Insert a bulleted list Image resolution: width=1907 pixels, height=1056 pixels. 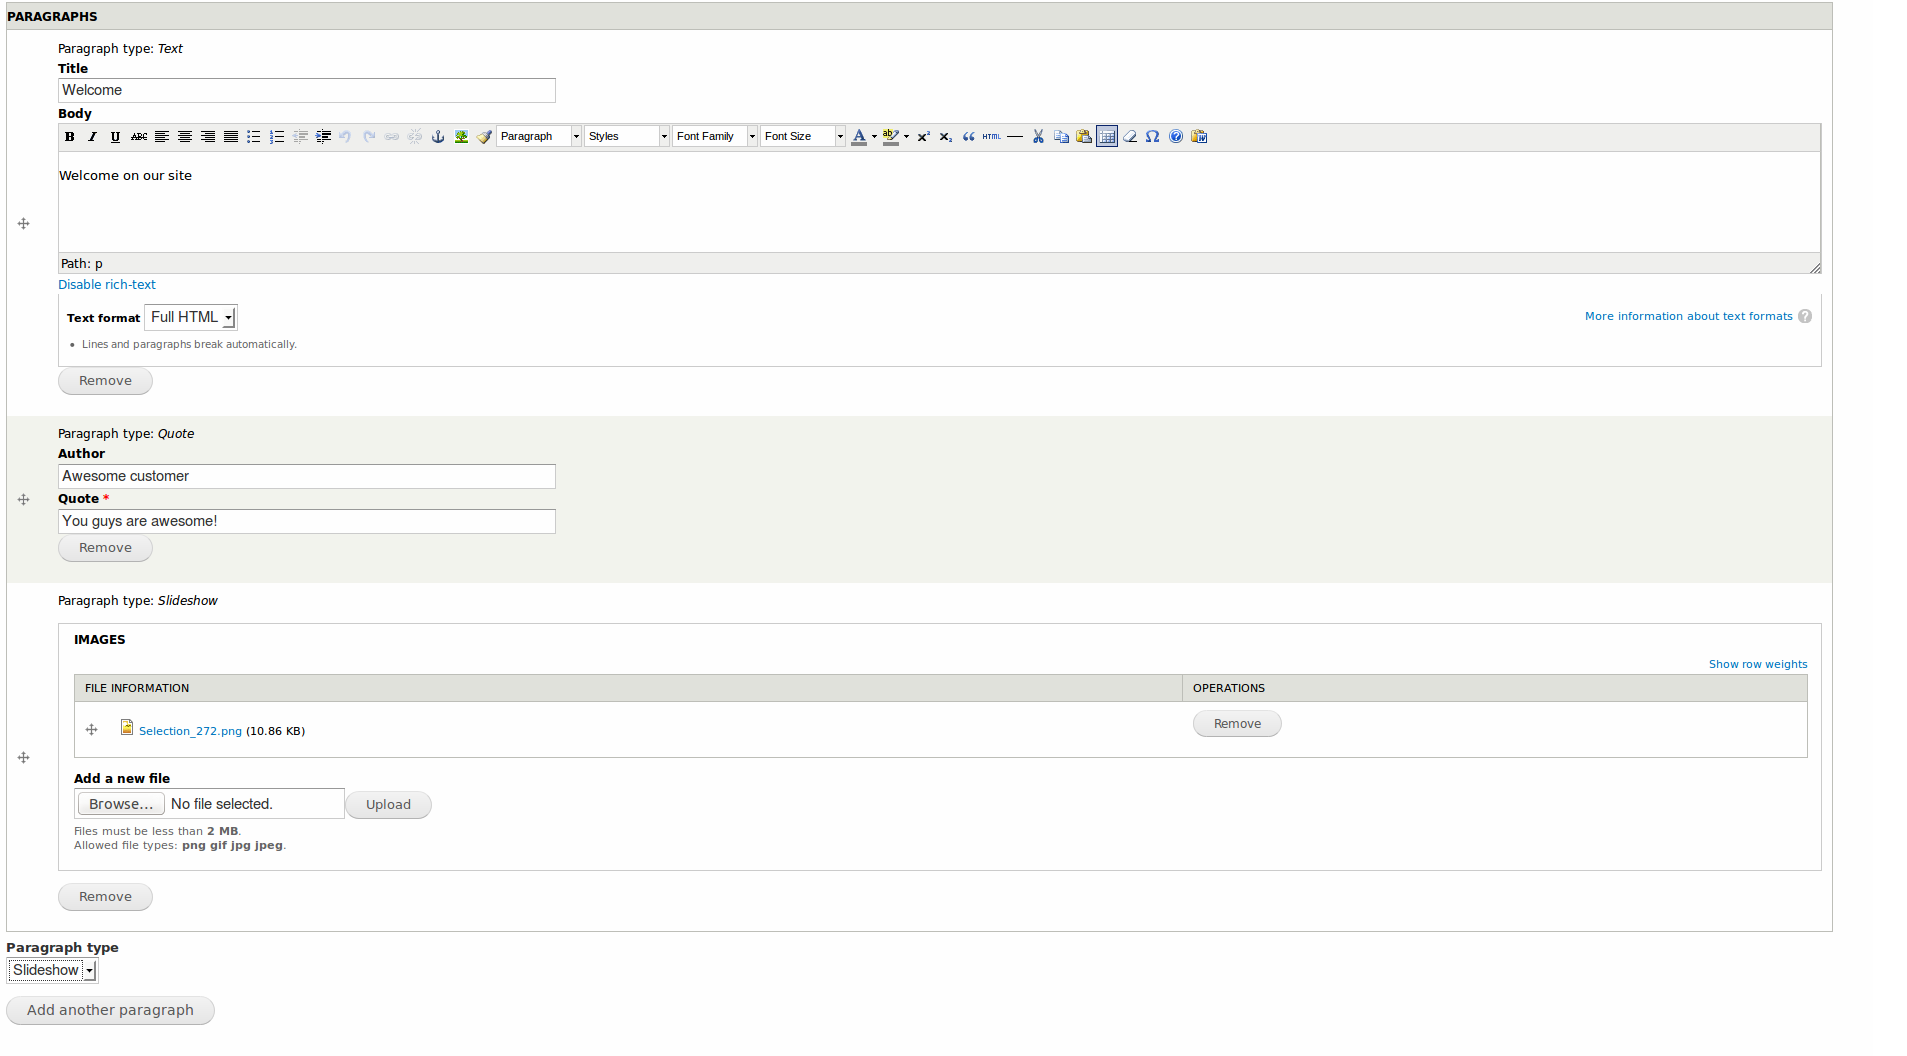pos(254,137)
